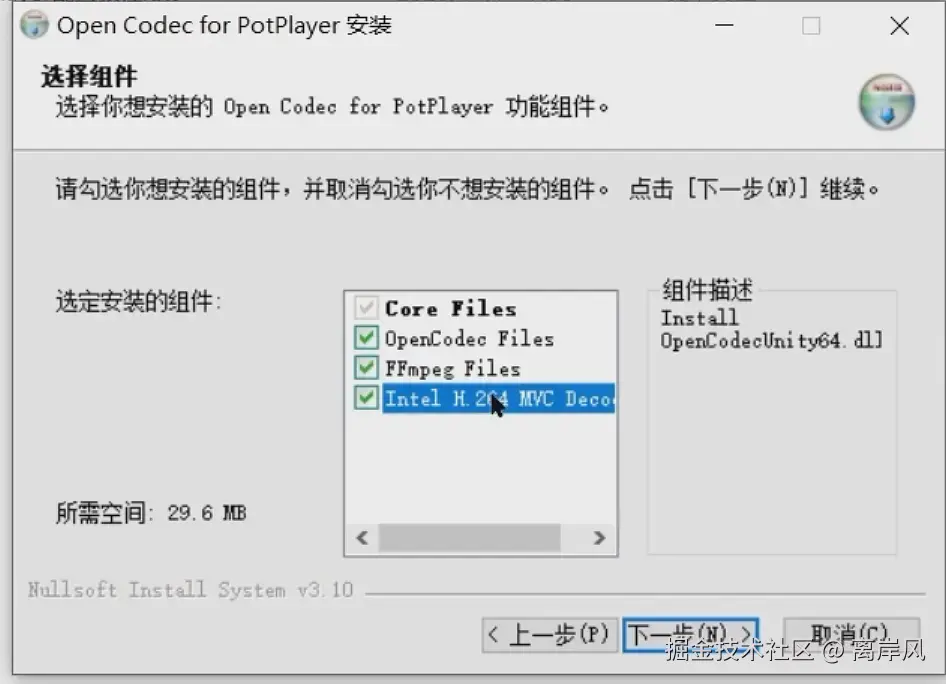Select the FFmpeg Files component row

click(452, 369)
